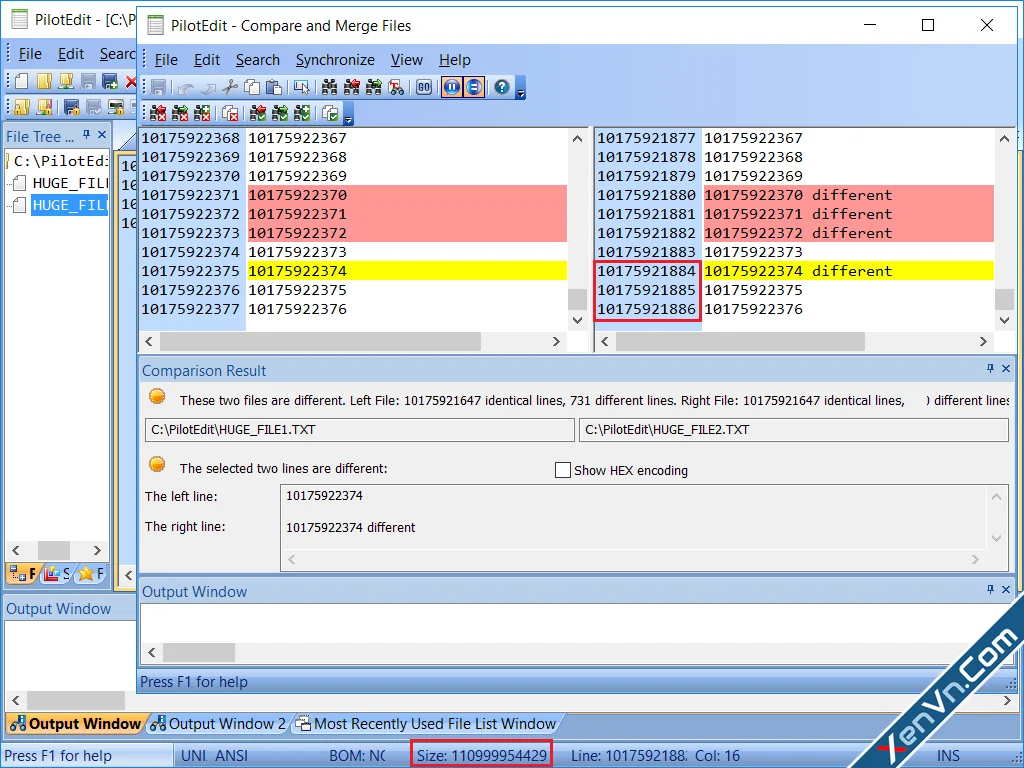Screen dimensions: 1024x768
Task: Pin the Output Window panel in compare window
Action: point(990,589)
